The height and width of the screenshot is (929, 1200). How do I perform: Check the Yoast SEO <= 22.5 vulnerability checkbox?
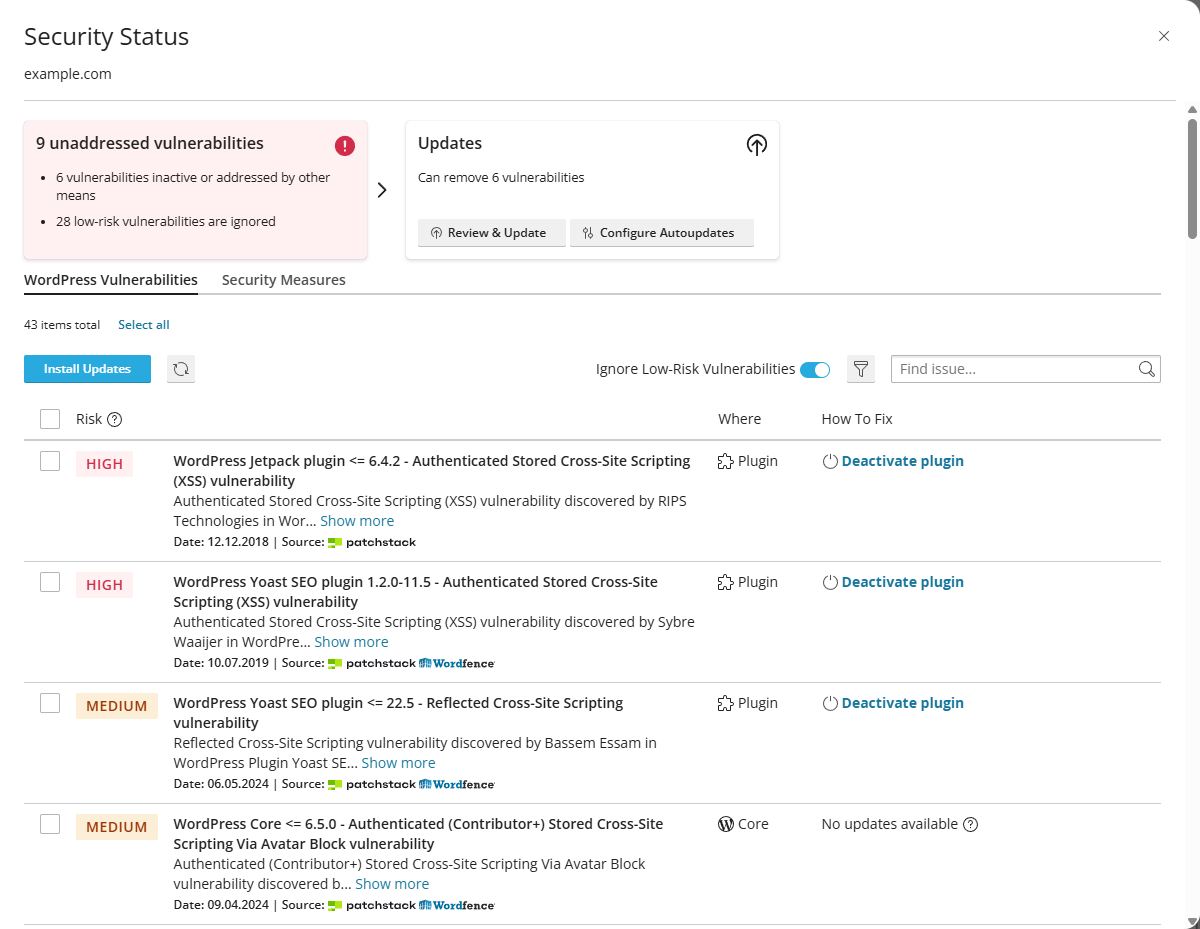click(x=50, y=703)
